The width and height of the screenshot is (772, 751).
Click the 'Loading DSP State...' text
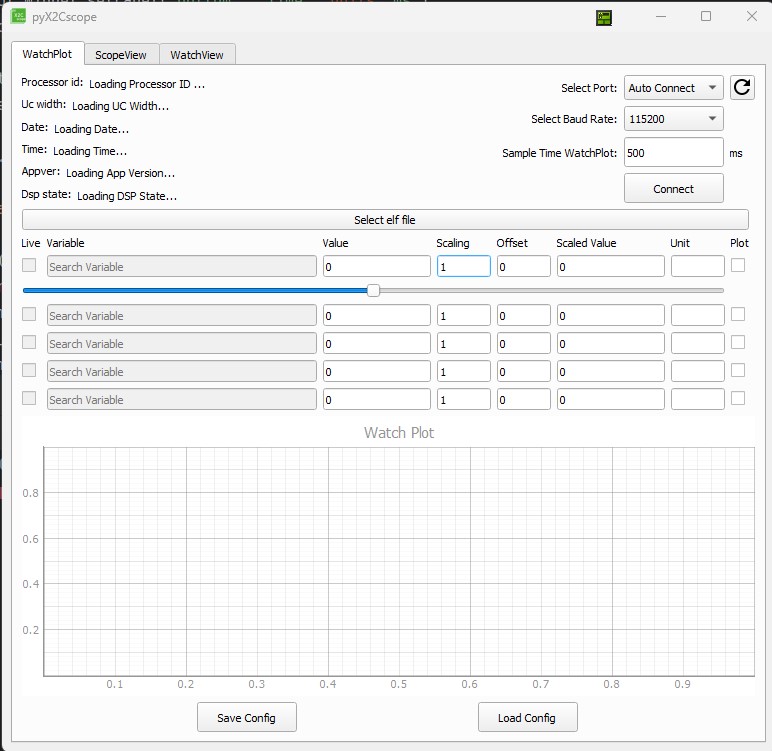[127, 196]
